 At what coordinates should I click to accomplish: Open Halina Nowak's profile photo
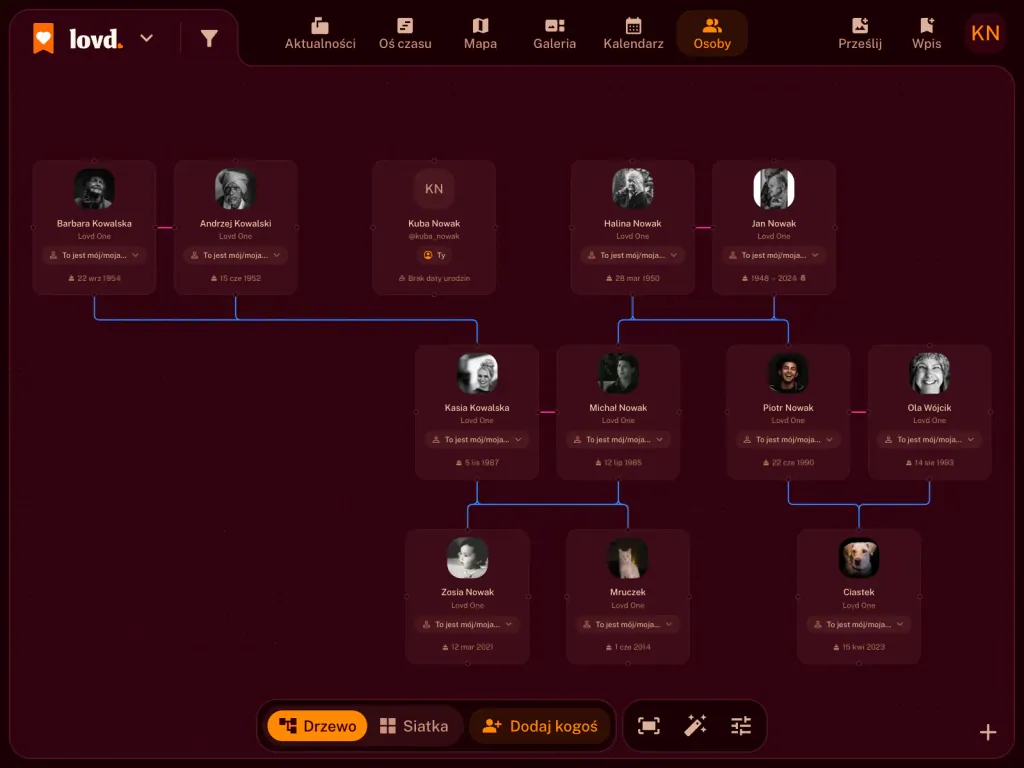pos(632,189)
